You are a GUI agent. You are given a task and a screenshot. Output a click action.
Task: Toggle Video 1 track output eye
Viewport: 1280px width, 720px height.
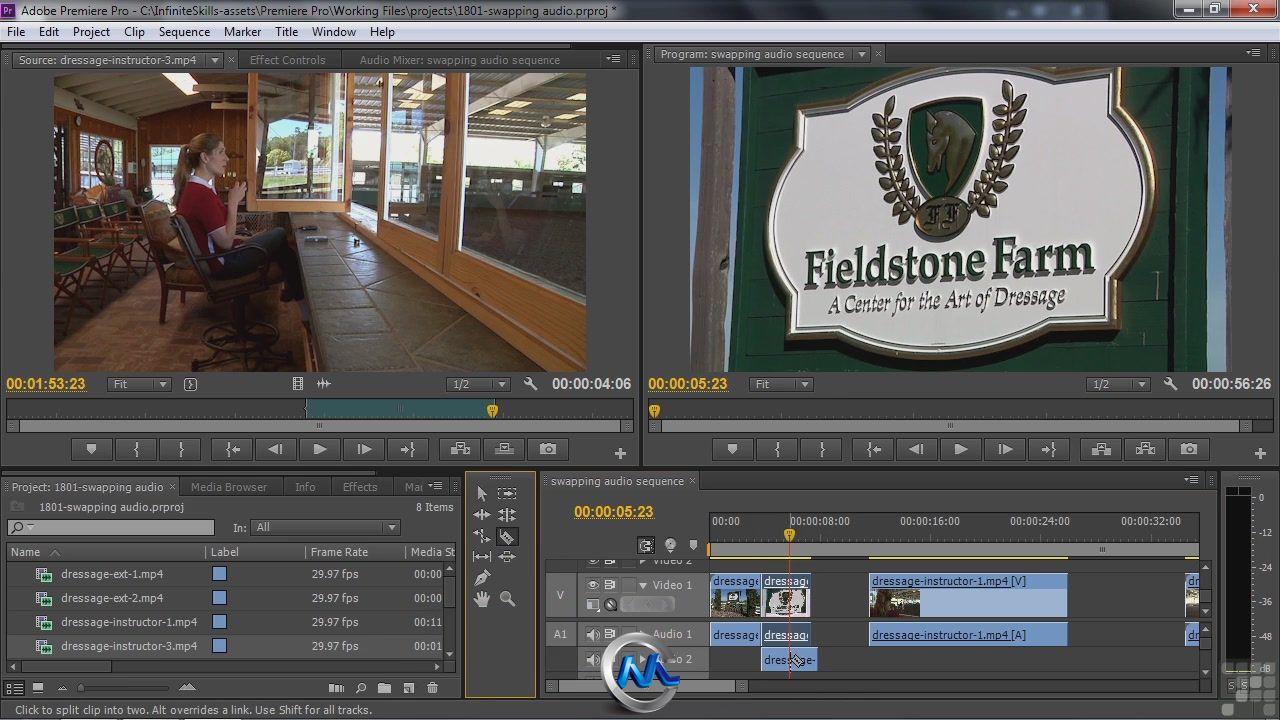point(593,585)
